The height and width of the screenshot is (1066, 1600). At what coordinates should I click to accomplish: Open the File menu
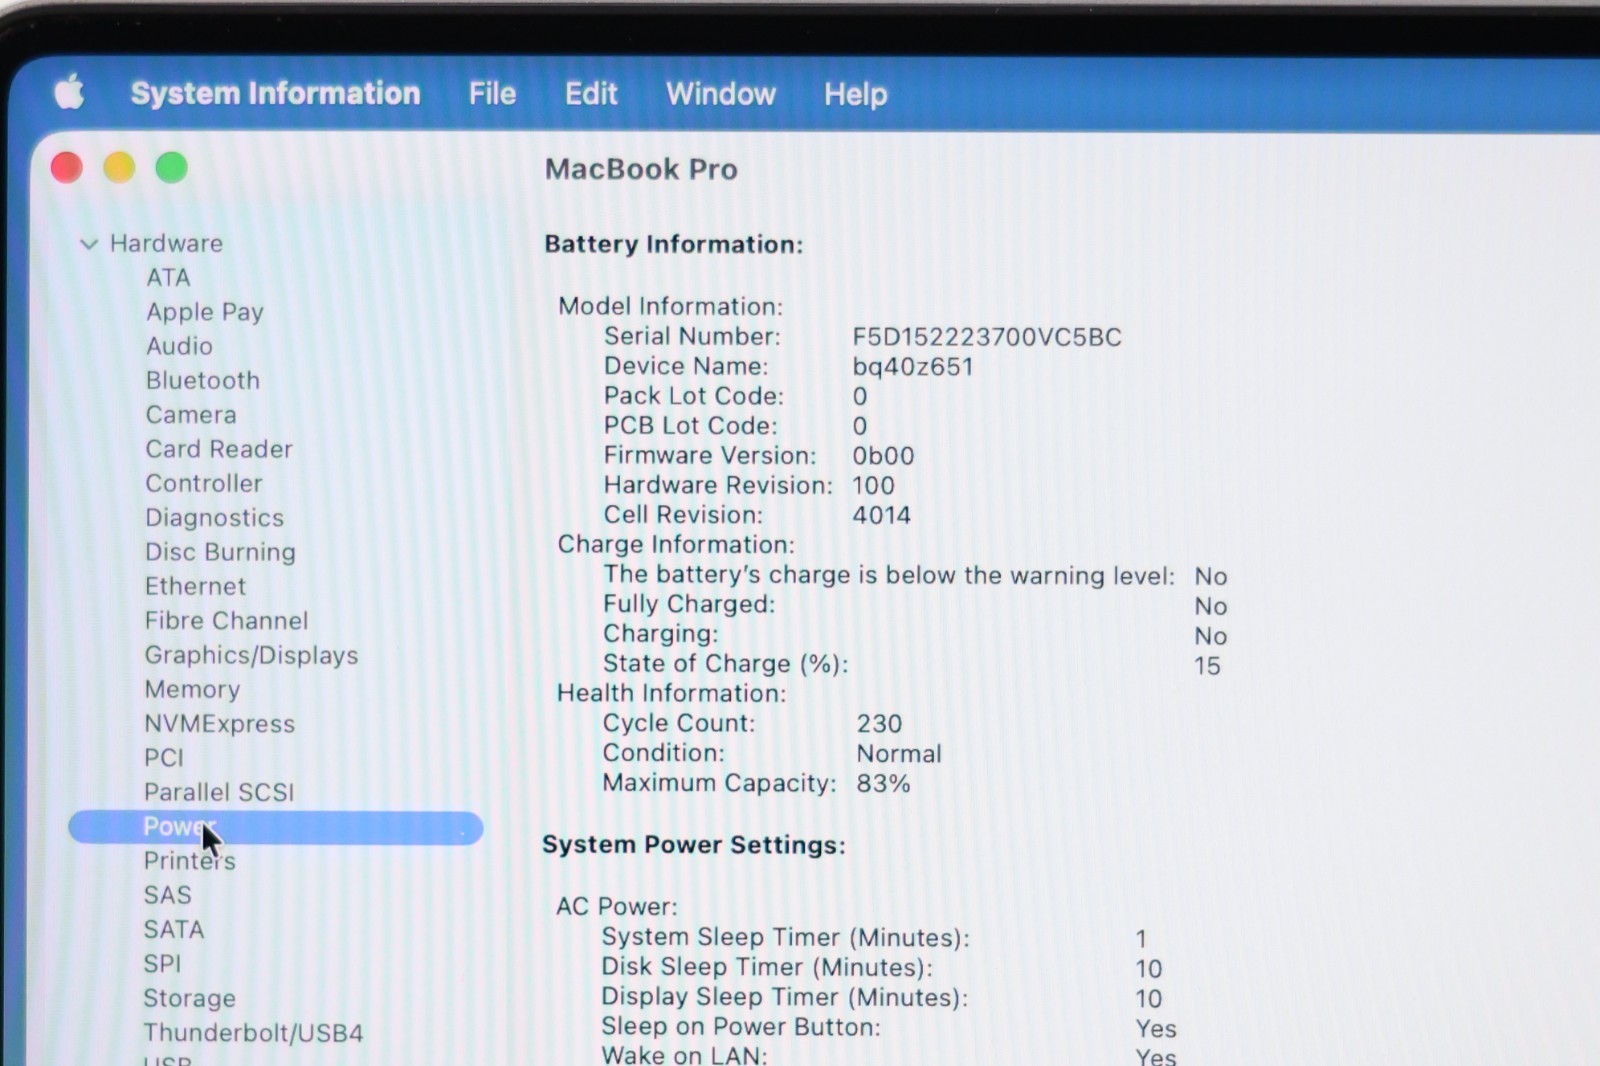pos(492,94)
